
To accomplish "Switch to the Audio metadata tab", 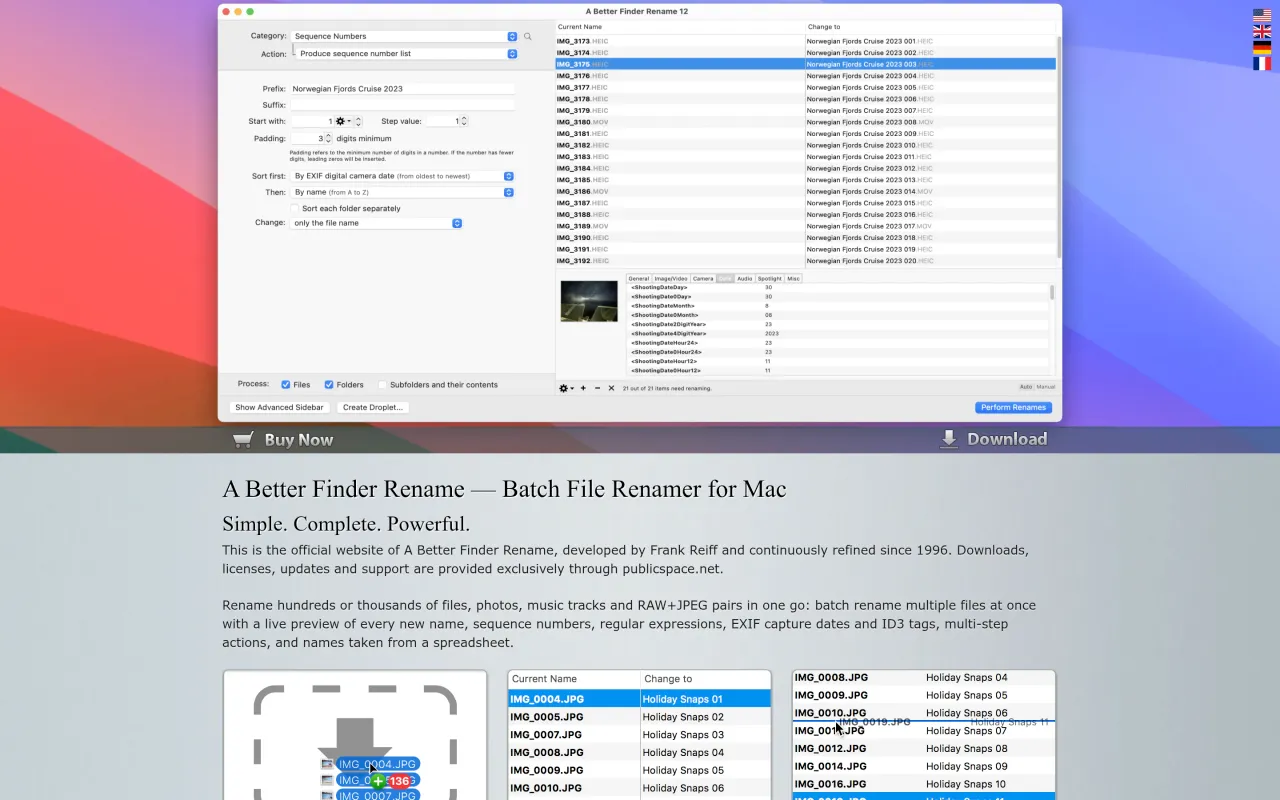I will click(745, 279).
